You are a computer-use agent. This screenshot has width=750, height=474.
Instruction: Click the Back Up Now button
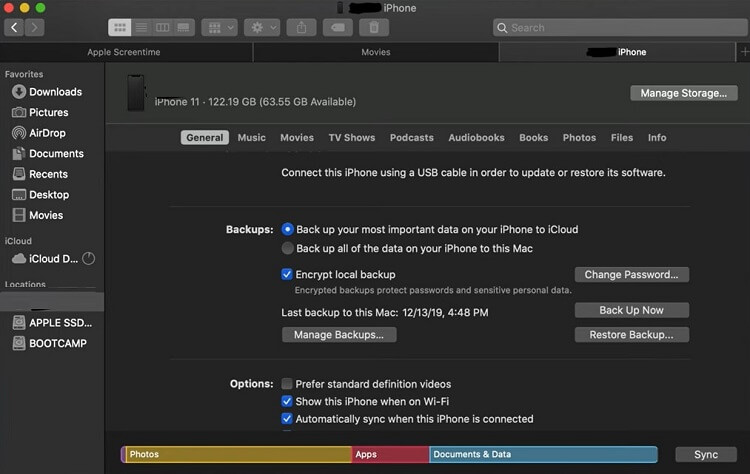pos(631,310)
